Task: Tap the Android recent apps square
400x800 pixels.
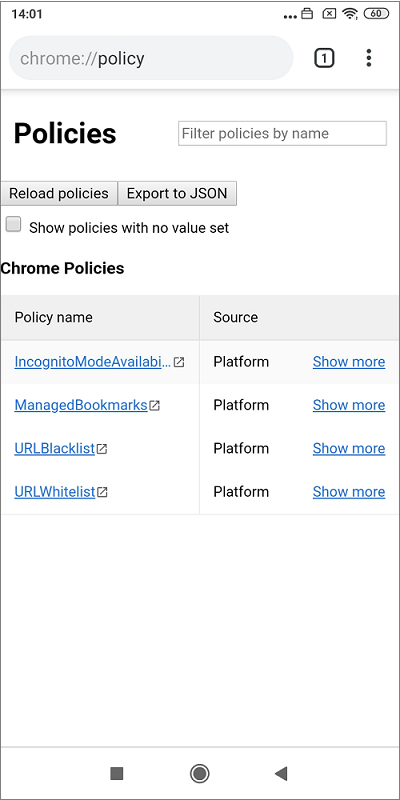Action: point(117,773)
